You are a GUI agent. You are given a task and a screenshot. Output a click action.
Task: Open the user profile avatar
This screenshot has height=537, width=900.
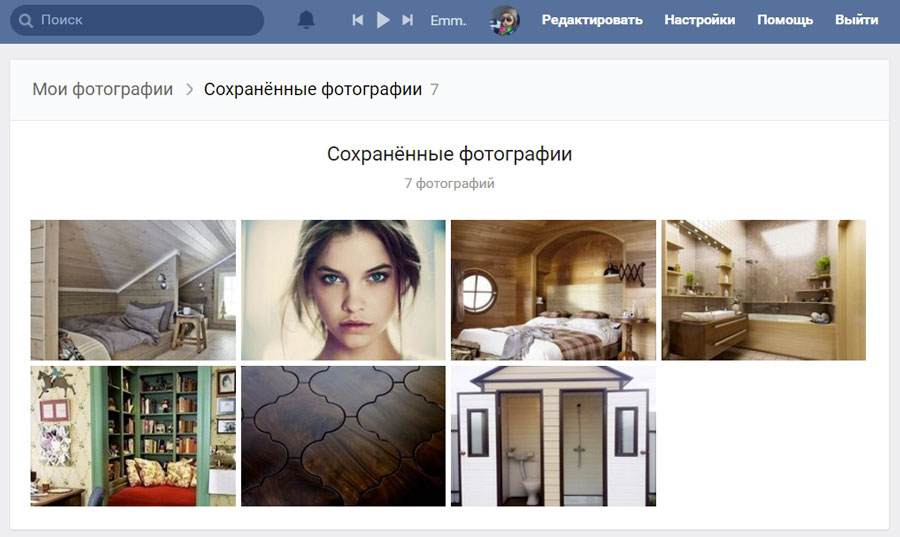click(x=505, y=21)
